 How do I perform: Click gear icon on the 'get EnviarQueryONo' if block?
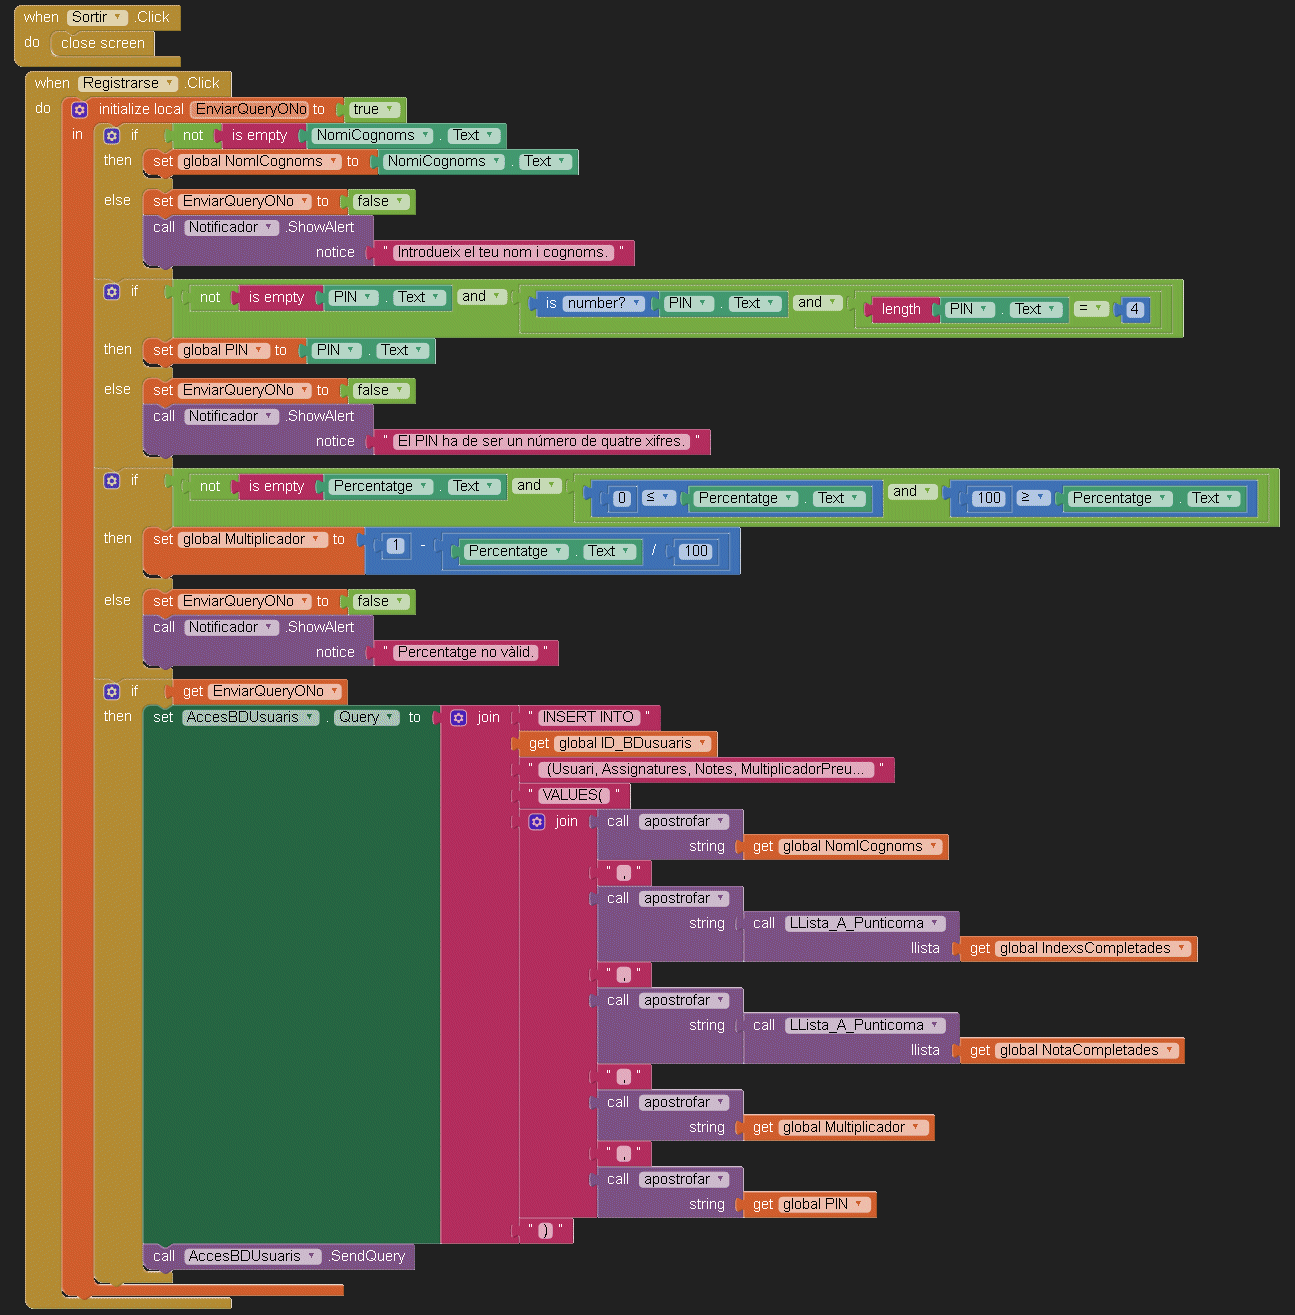112,692
